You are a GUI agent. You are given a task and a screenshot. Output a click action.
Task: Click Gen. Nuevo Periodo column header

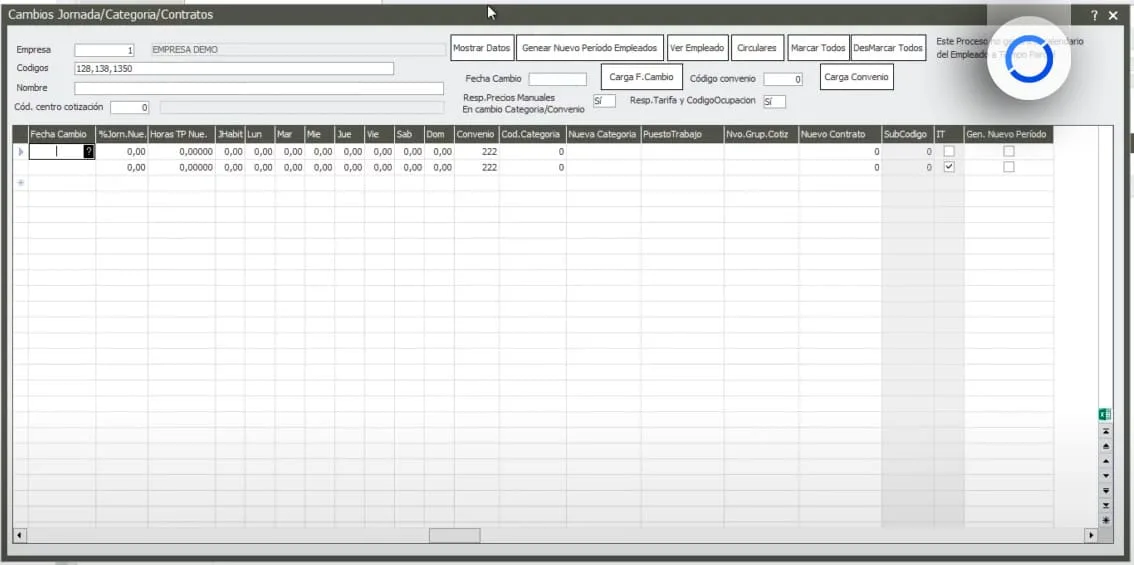pos(1008,134)
